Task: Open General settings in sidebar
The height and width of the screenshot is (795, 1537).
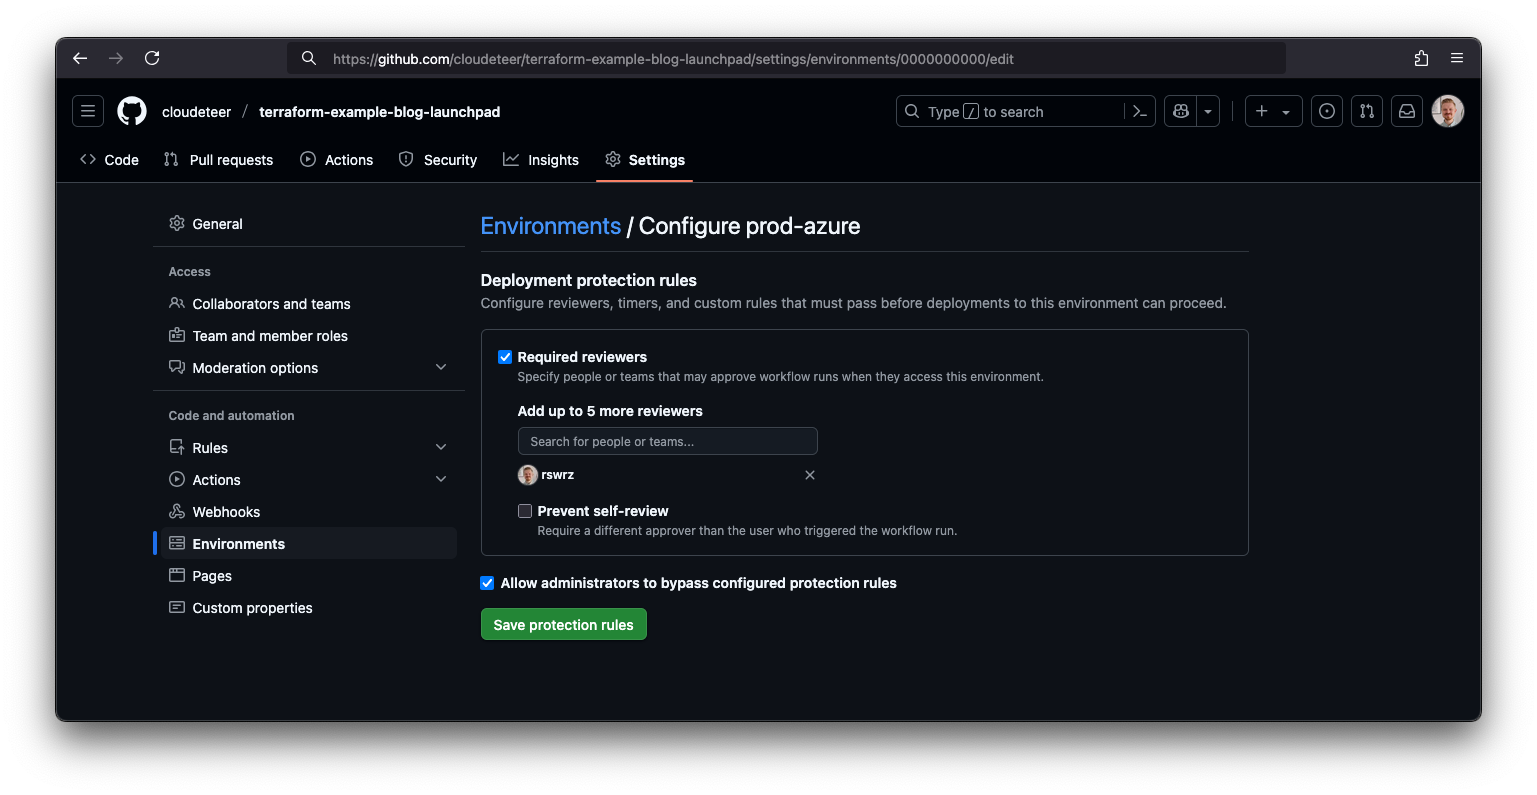Action: click(x=309, y=224)
